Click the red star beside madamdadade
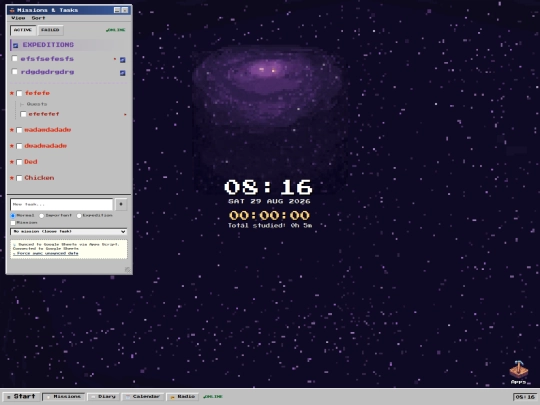 (x=12, y=130)
